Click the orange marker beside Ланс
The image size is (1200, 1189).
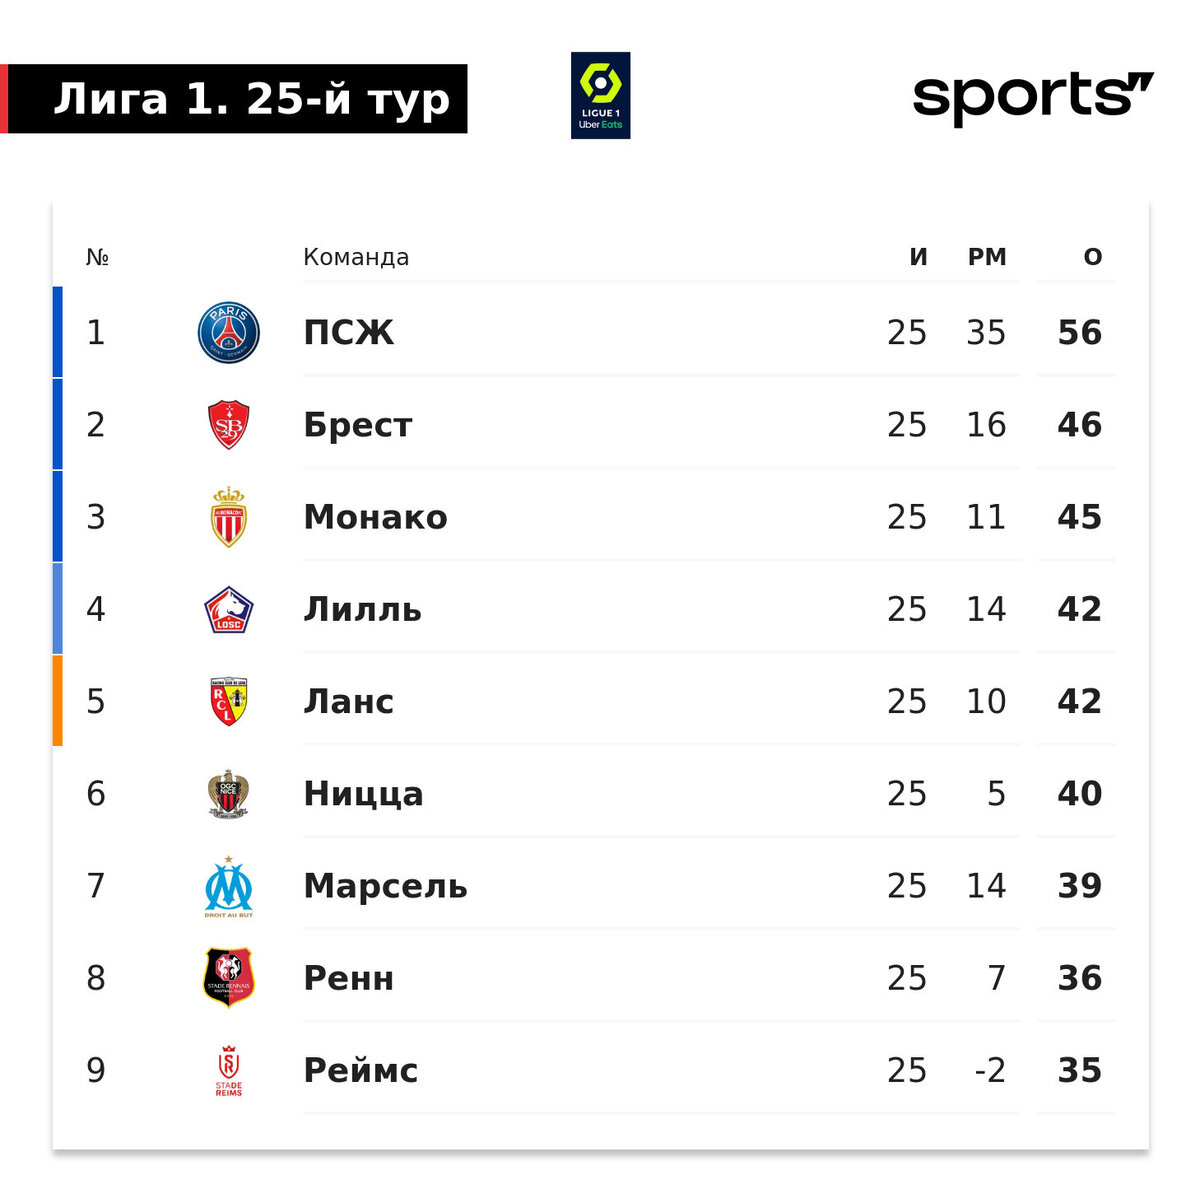pyautogui.click(x=57, y=701)
